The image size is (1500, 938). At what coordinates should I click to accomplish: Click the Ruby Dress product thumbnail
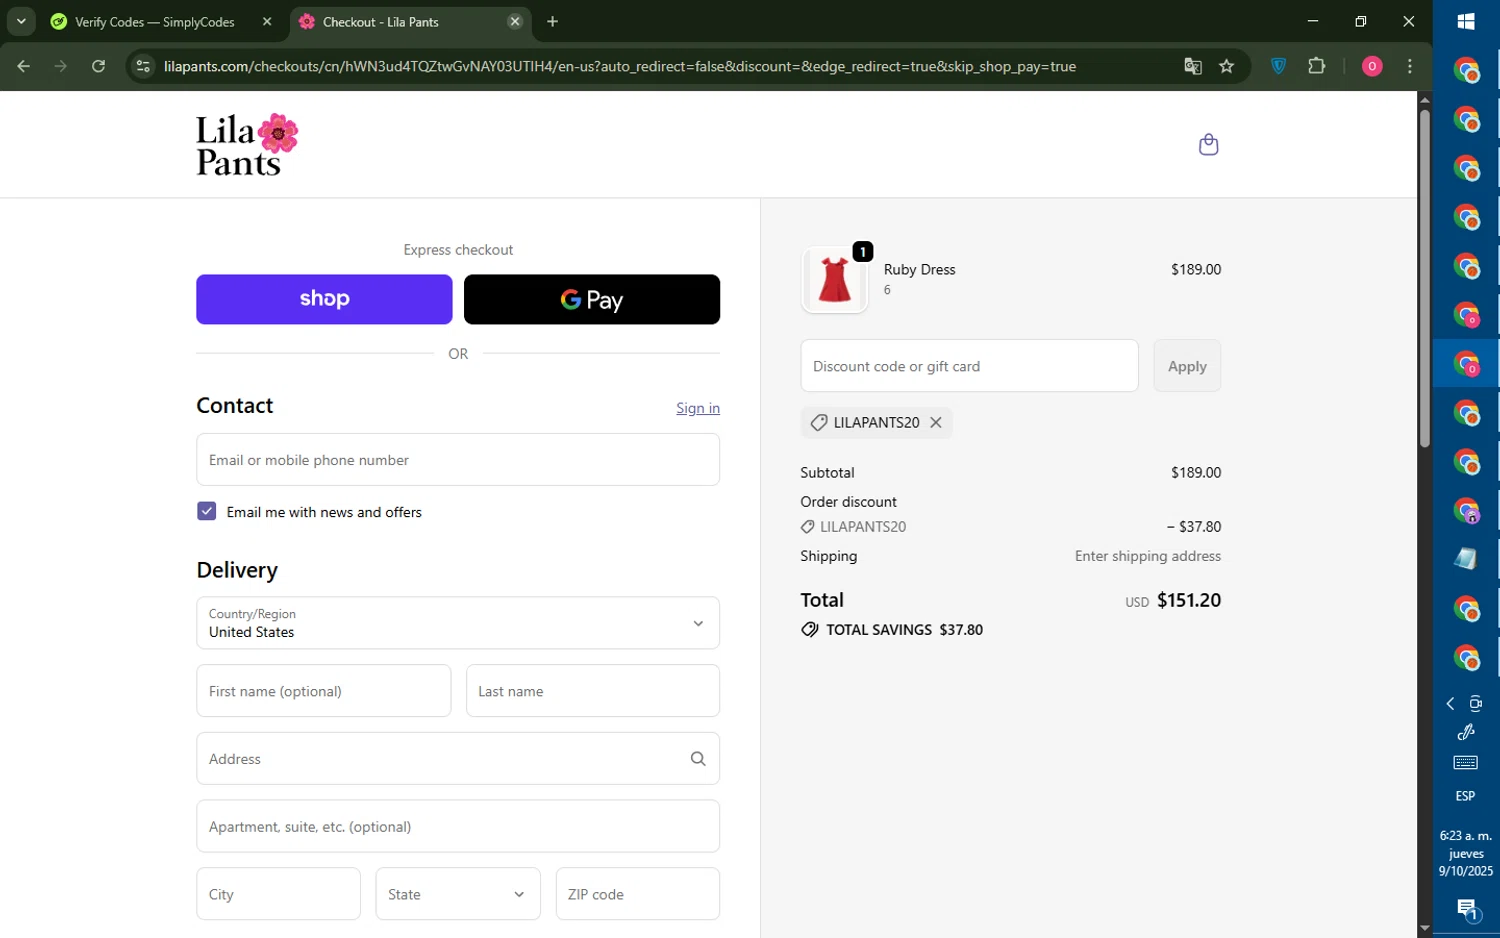835,280
